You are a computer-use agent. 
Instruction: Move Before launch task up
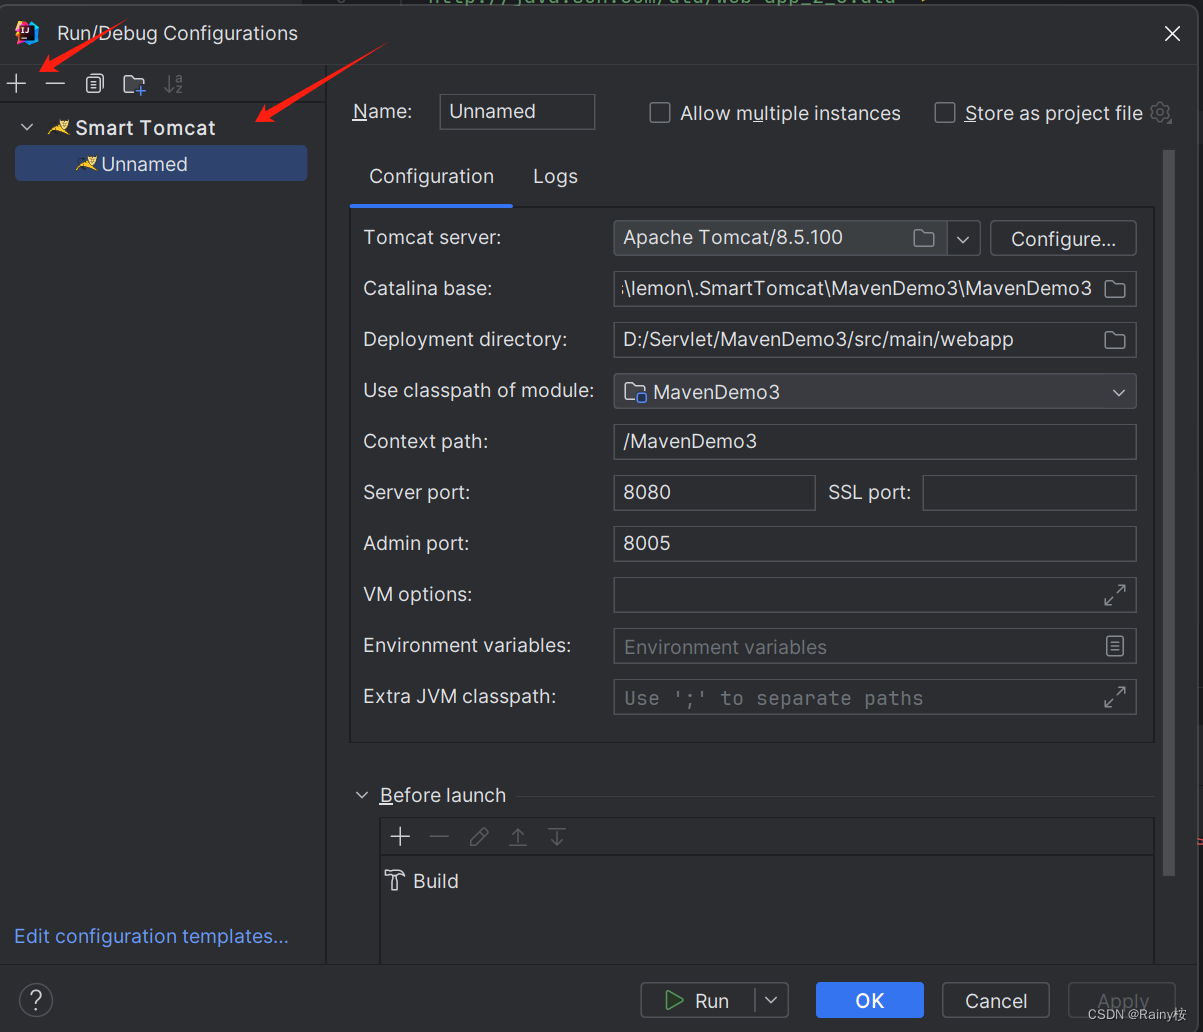tap(518, 837)
